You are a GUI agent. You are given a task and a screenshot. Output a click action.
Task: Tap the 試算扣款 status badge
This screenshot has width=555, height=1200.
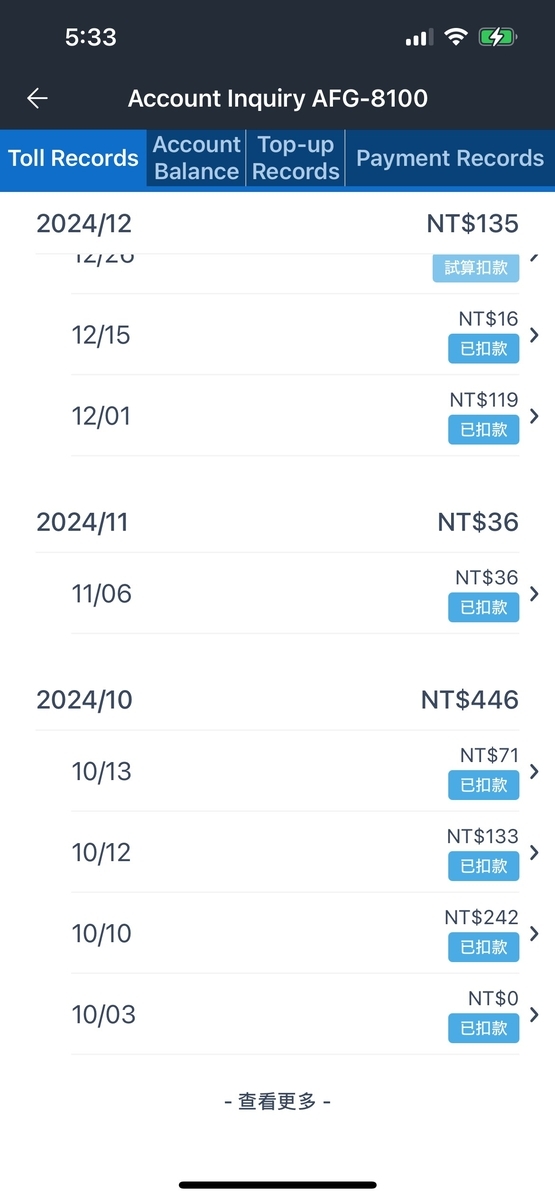476,268
